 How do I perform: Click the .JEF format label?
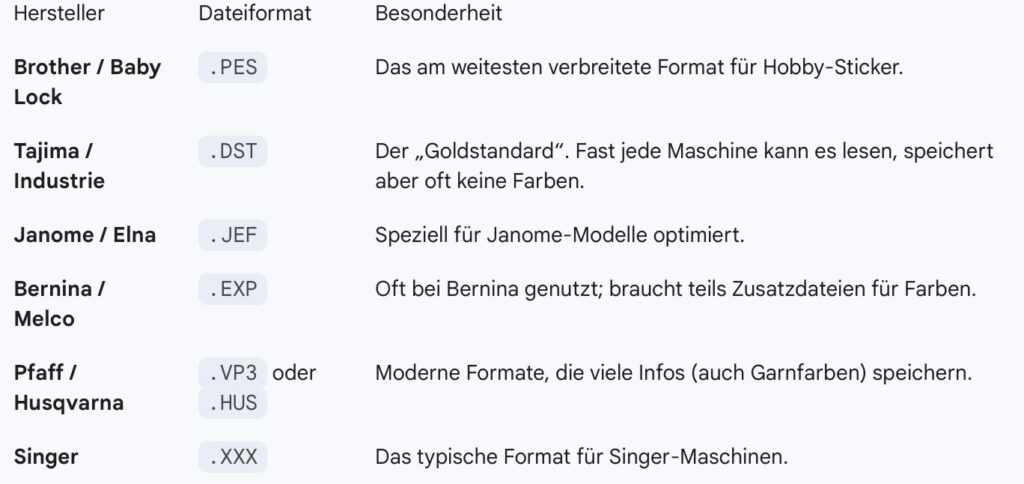pos(232,236)
